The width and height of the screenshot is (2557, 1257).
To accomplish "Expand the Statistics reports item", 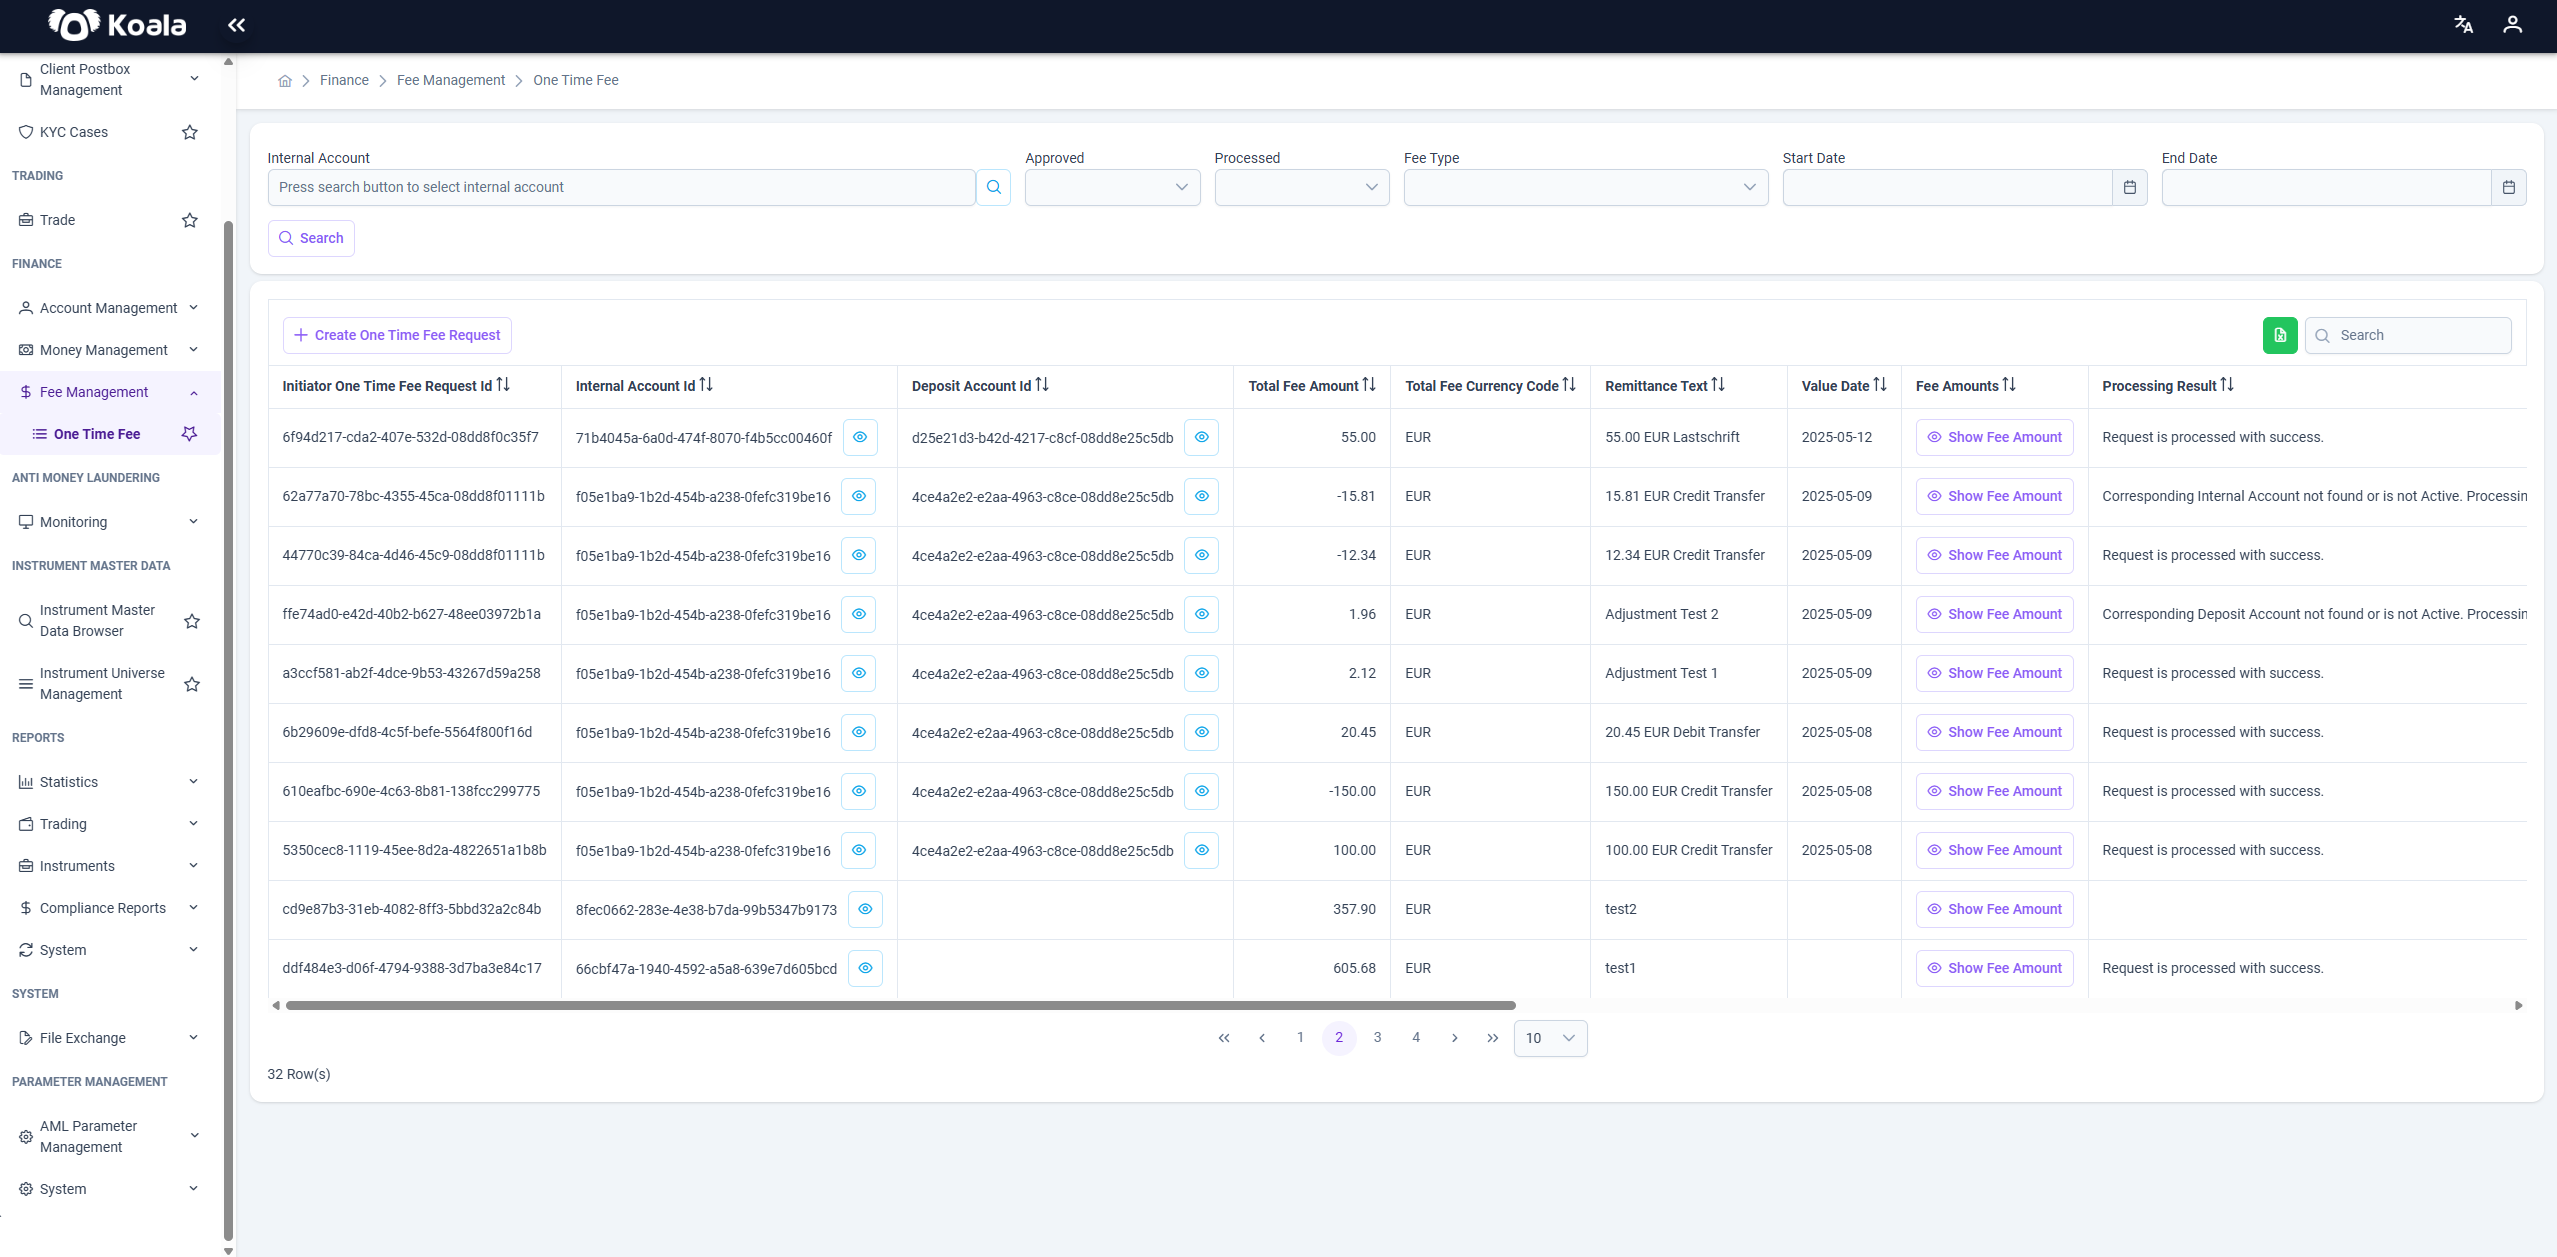I will pos(110,782).
